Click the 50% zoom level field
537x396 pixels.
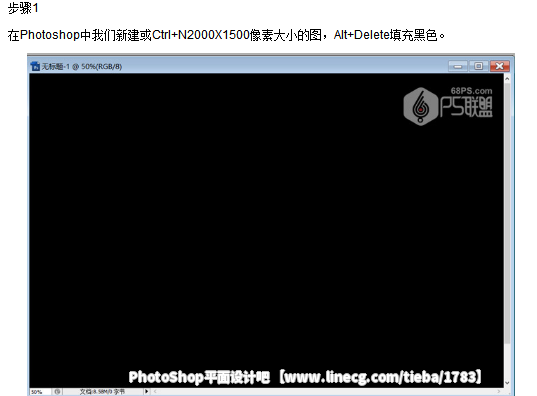40,392
